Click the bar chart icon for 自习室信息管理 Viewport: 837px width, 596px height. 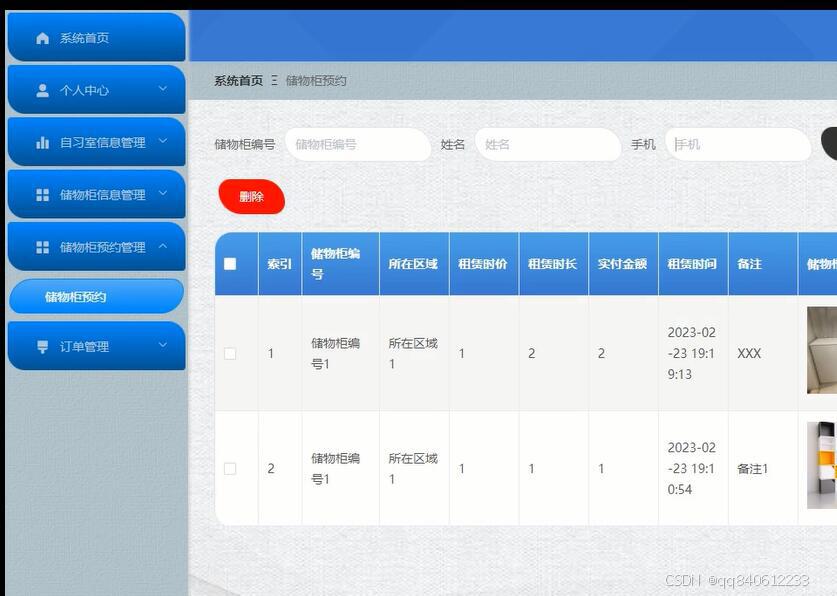pos(41,141)
